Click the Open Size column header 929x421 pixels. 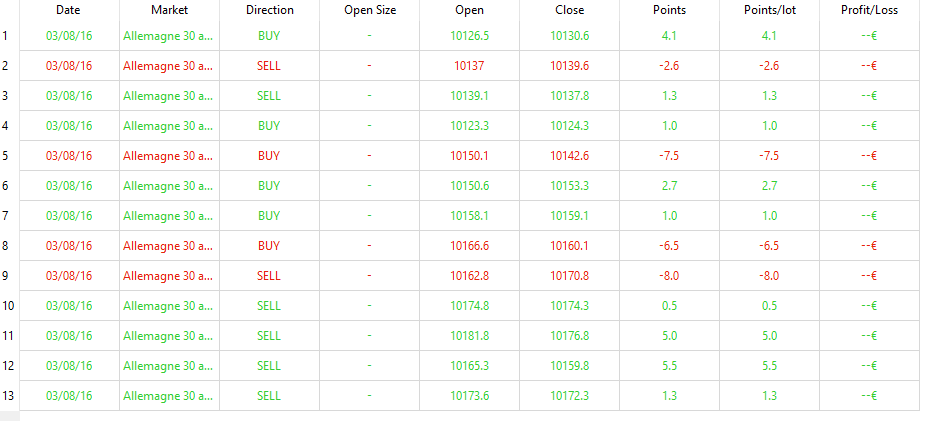[x=369, y=10]
